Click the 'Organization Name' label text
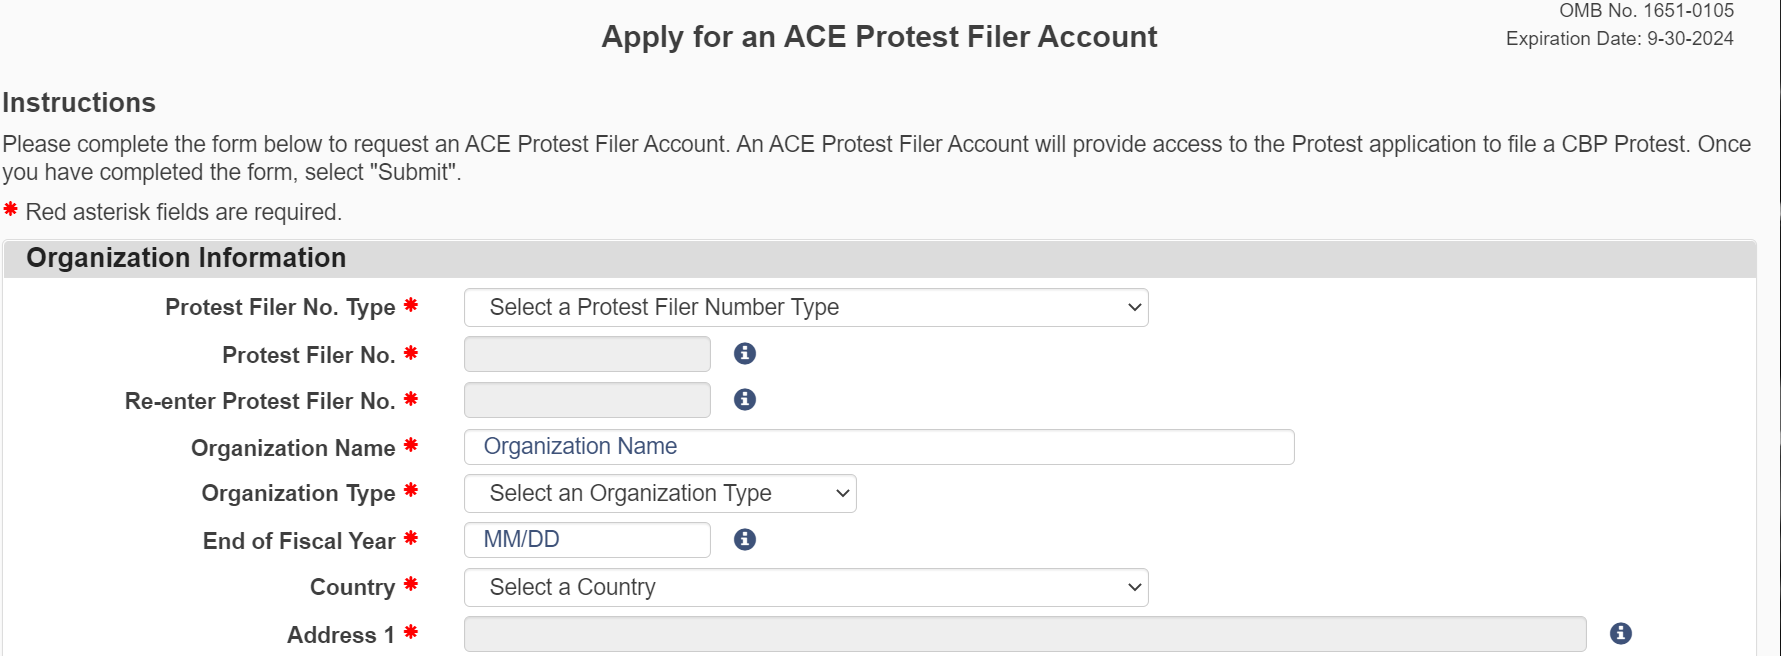The image size is (1781, 656). coord(293,448)
